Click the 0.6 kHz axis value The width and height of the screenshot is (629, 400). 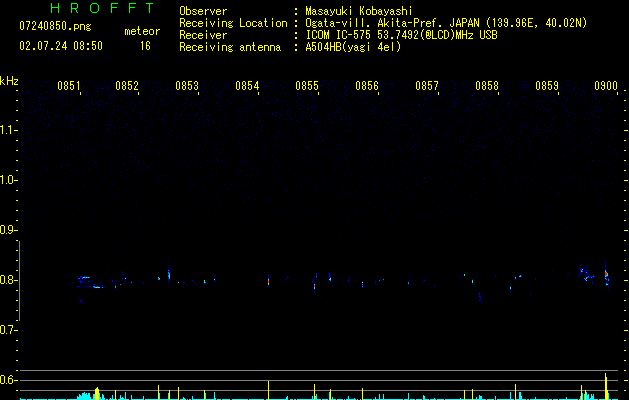click(x=8, y=380)
